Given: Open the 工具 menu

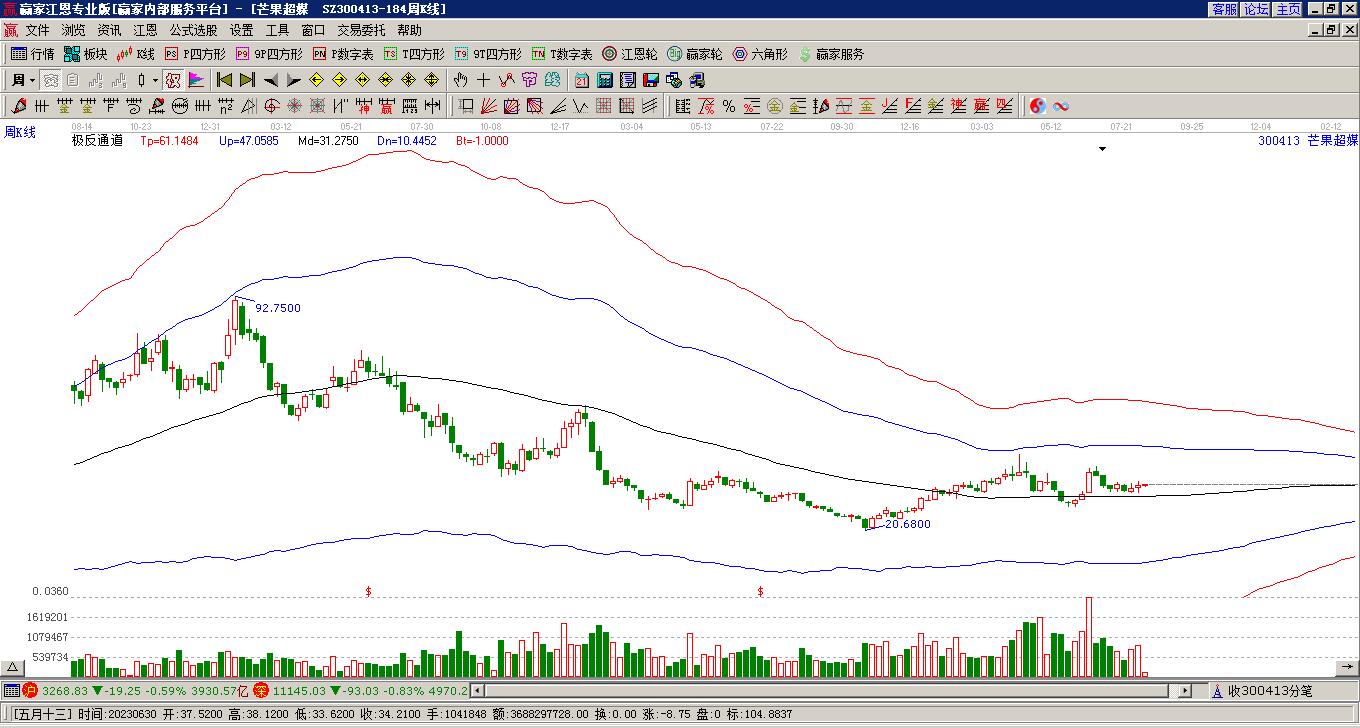Looking at the screenshot, I should (x=277, y=31).
